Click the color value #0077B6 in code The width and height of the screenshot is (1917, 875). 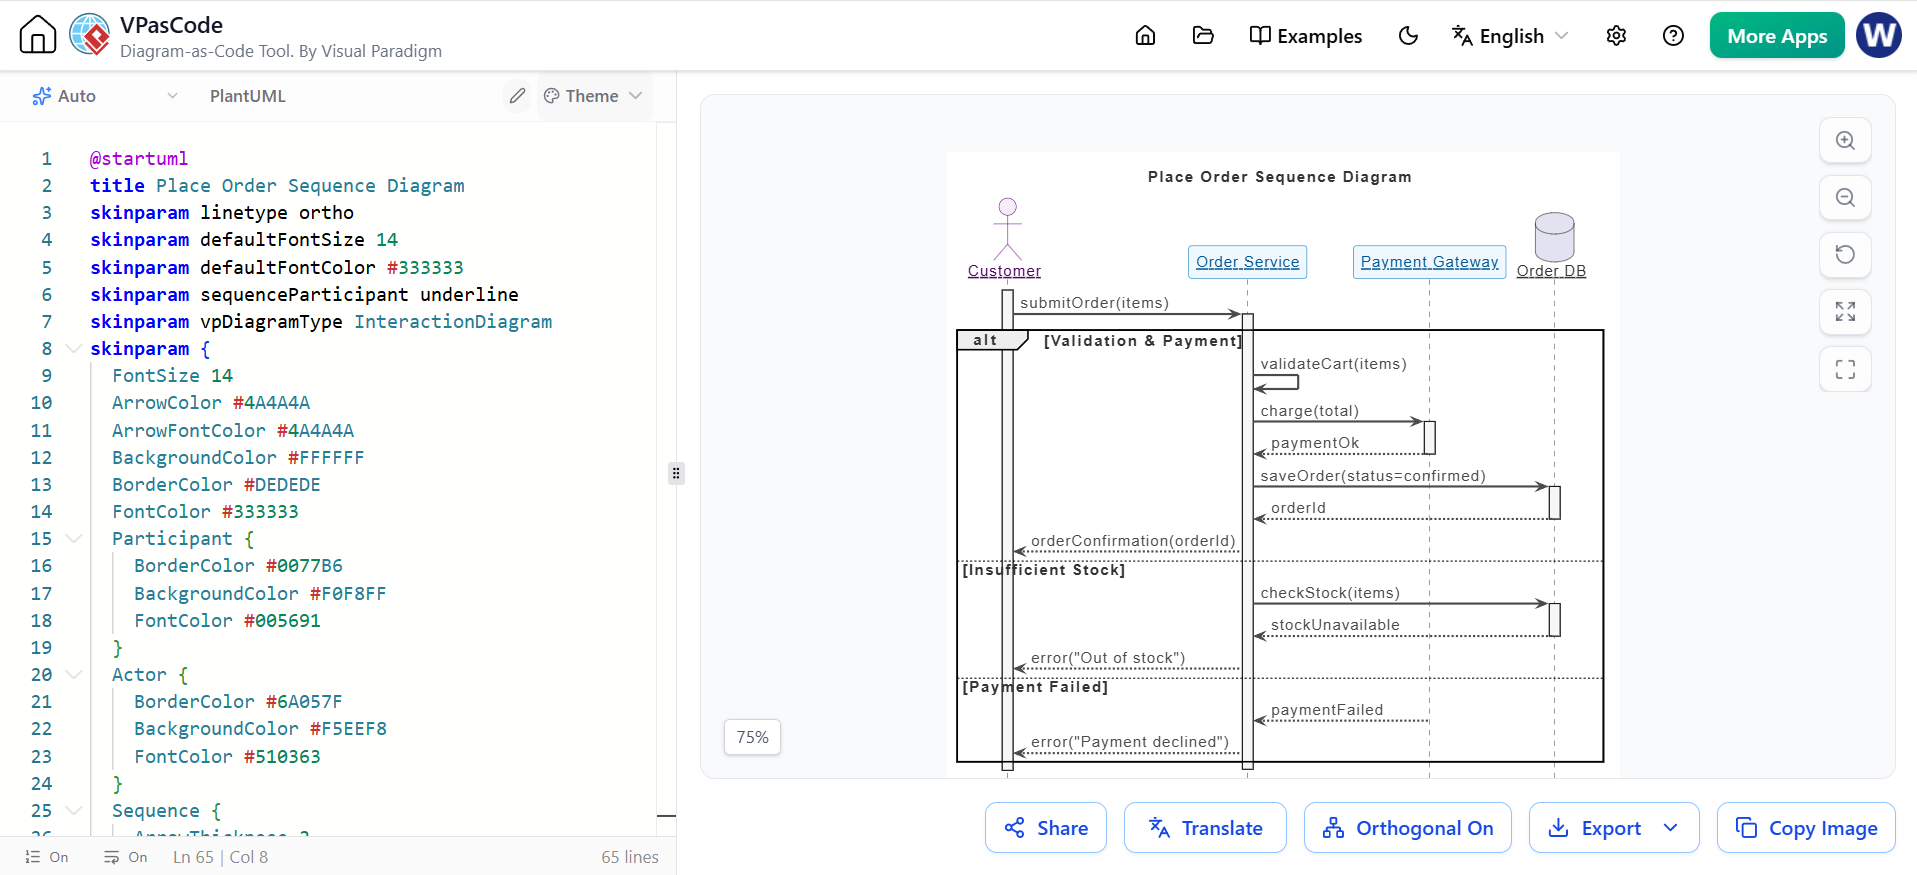point(304,565)
